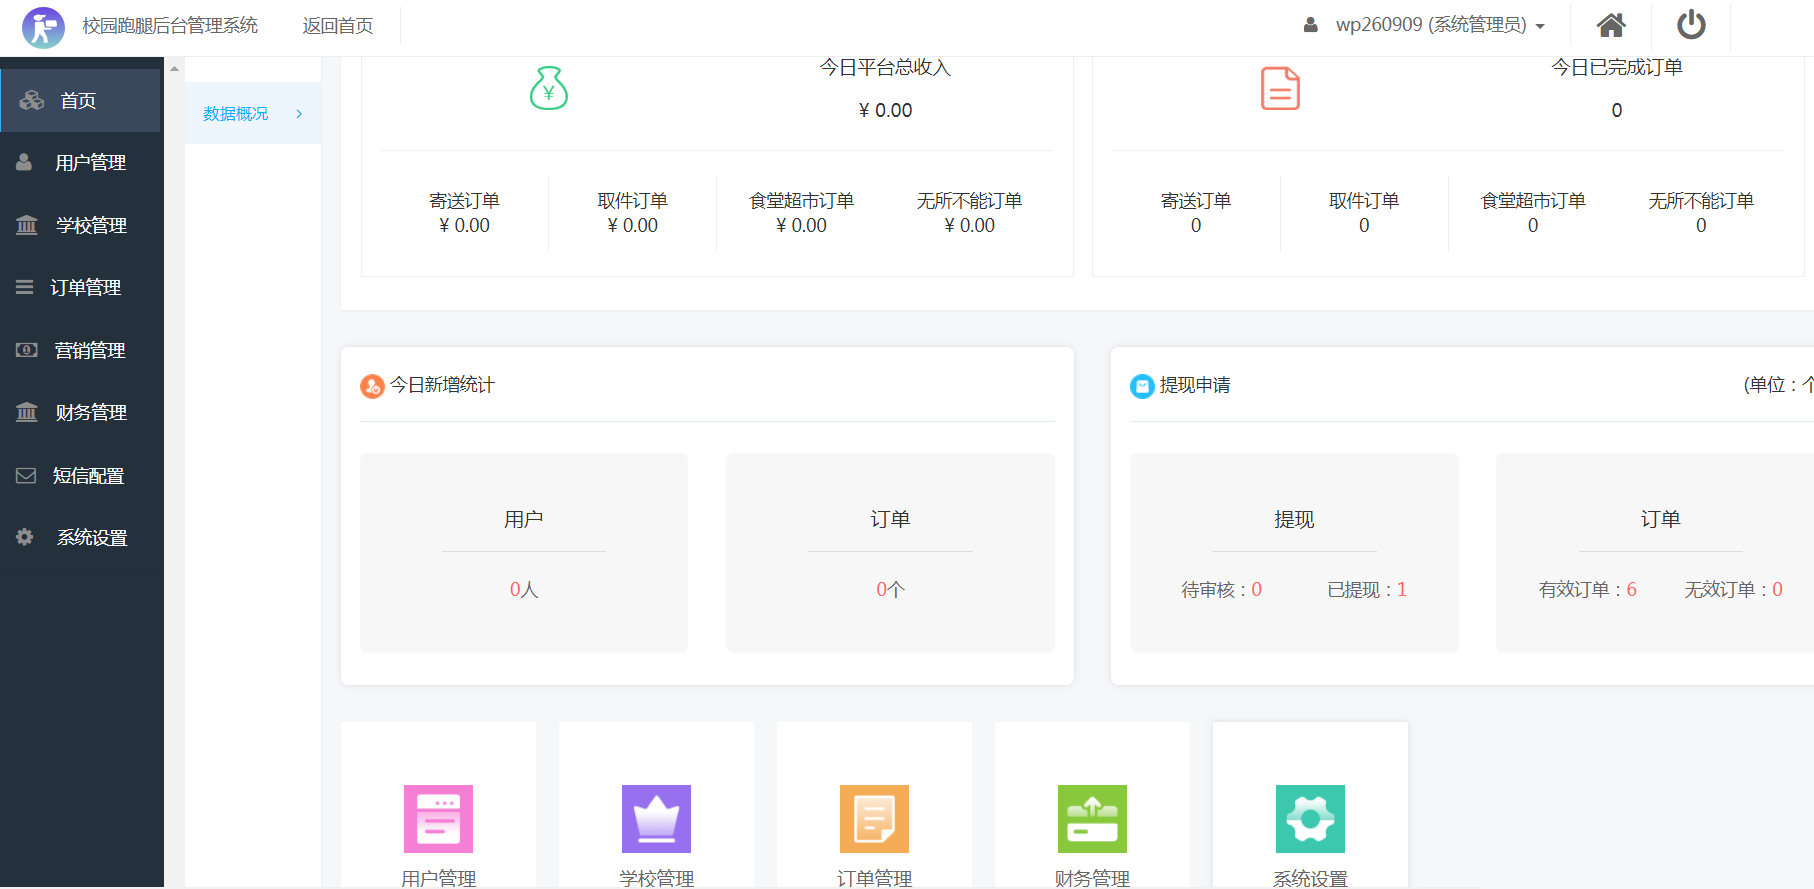This screenshot has width=1814, height=889.
Task: Click the 提现 card heading
Action: click(1294, 519)
